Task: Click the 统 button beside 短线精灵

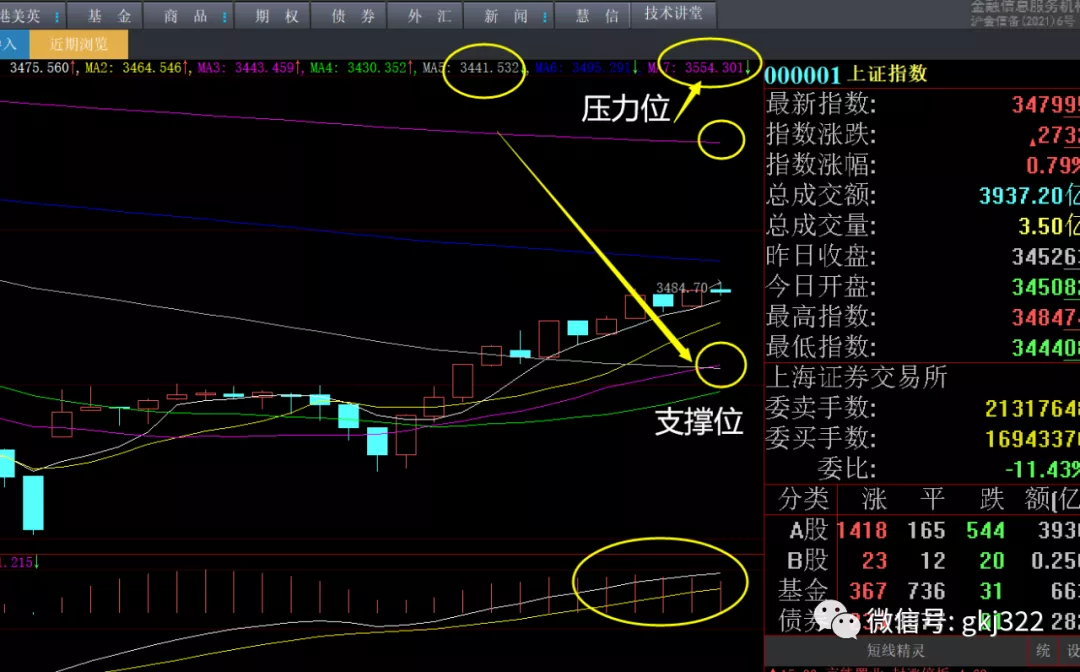Action: 1043,651
